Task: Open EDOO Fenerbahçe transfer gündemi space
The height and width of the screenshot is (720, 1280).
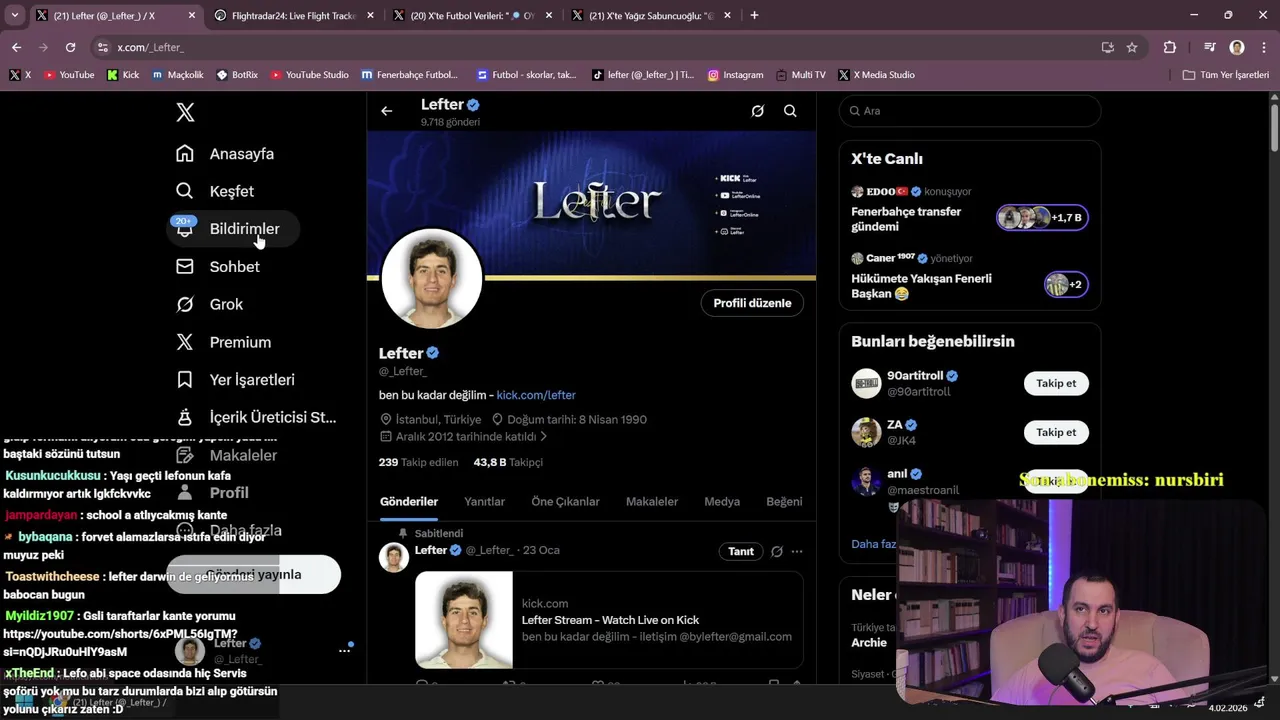Action: click(969, 209)
